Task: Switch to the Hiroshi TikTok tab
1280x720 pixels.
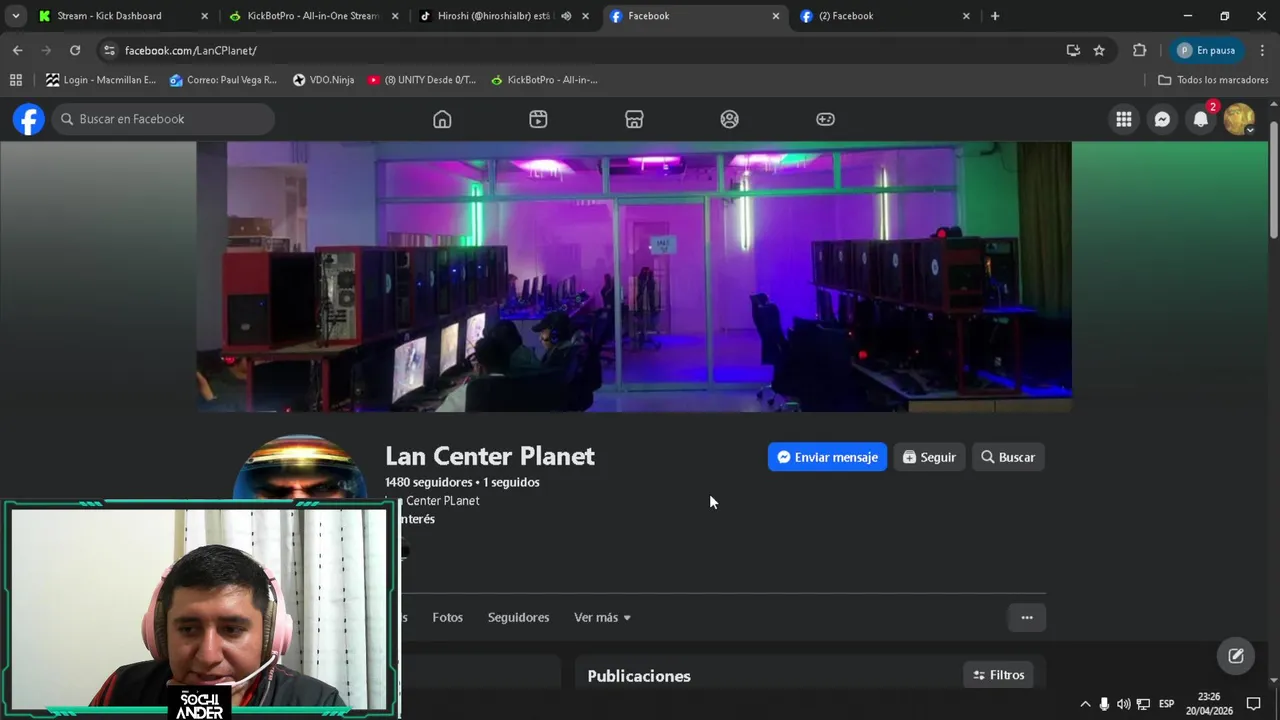Action: coord(494,16)
